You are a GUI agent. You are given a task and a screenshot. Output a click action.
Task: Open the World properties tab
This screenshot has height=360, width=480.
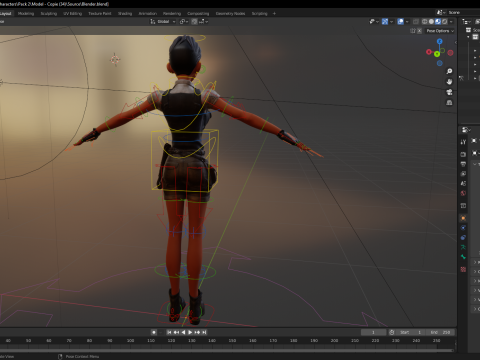(463, 193)
